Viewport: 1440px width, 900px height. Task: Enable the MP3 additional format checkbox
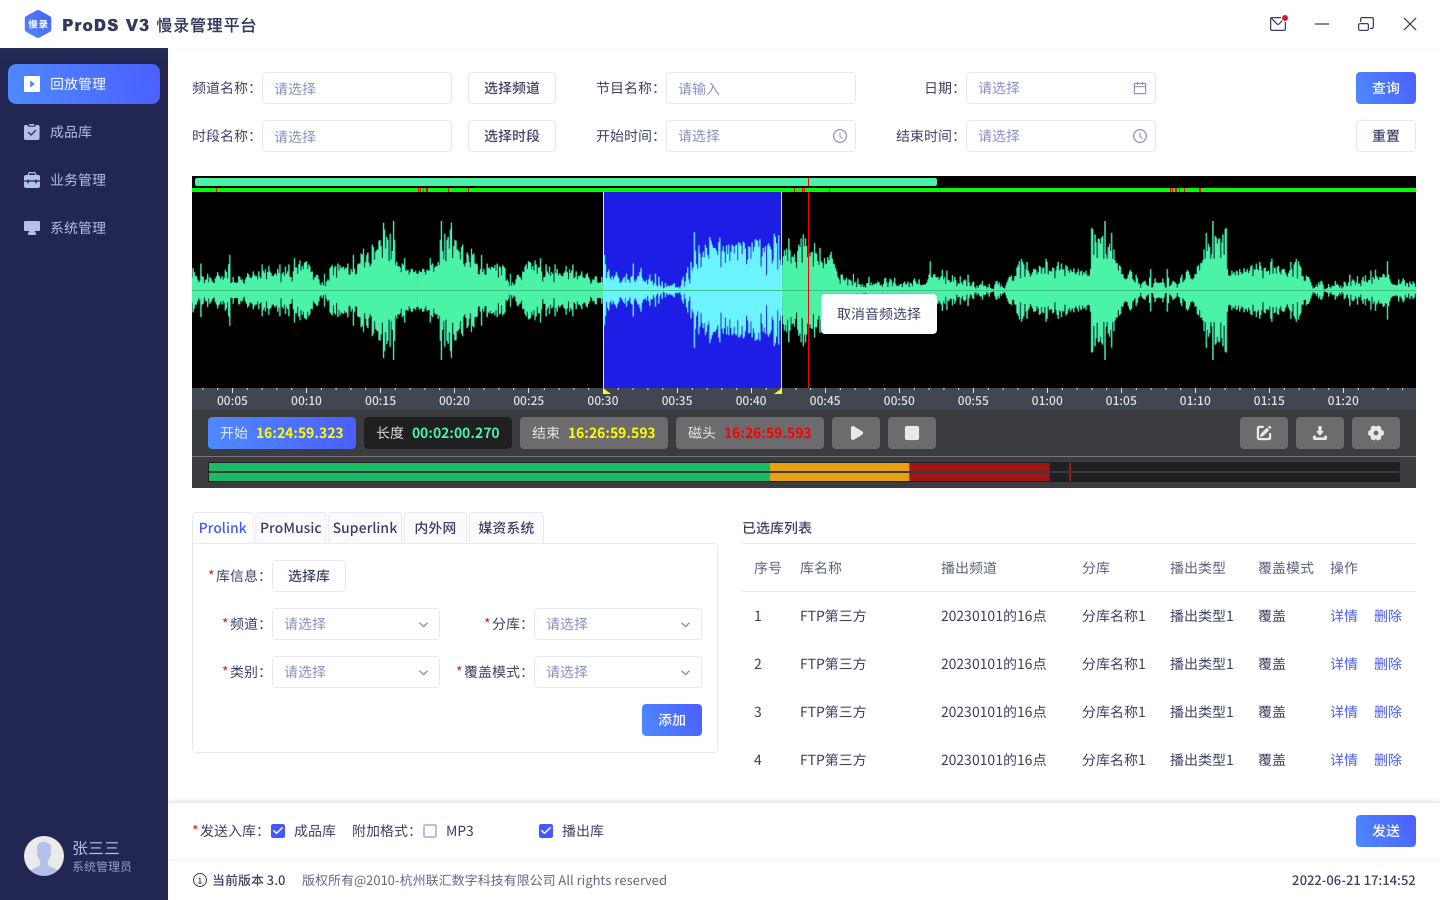tap(430, 831)
